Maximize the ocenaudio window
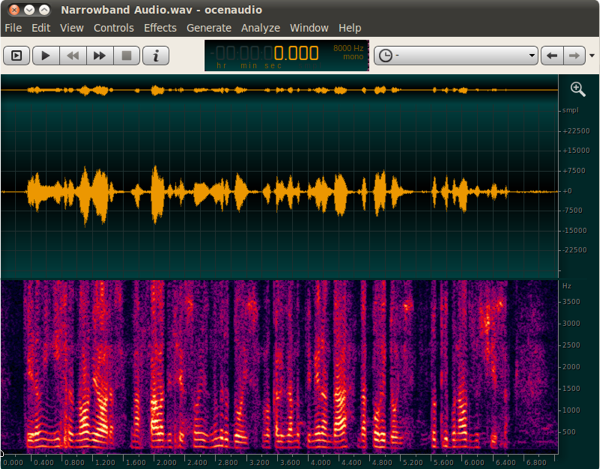Screen dimensions: 600x469 click(x=44, y=10)
